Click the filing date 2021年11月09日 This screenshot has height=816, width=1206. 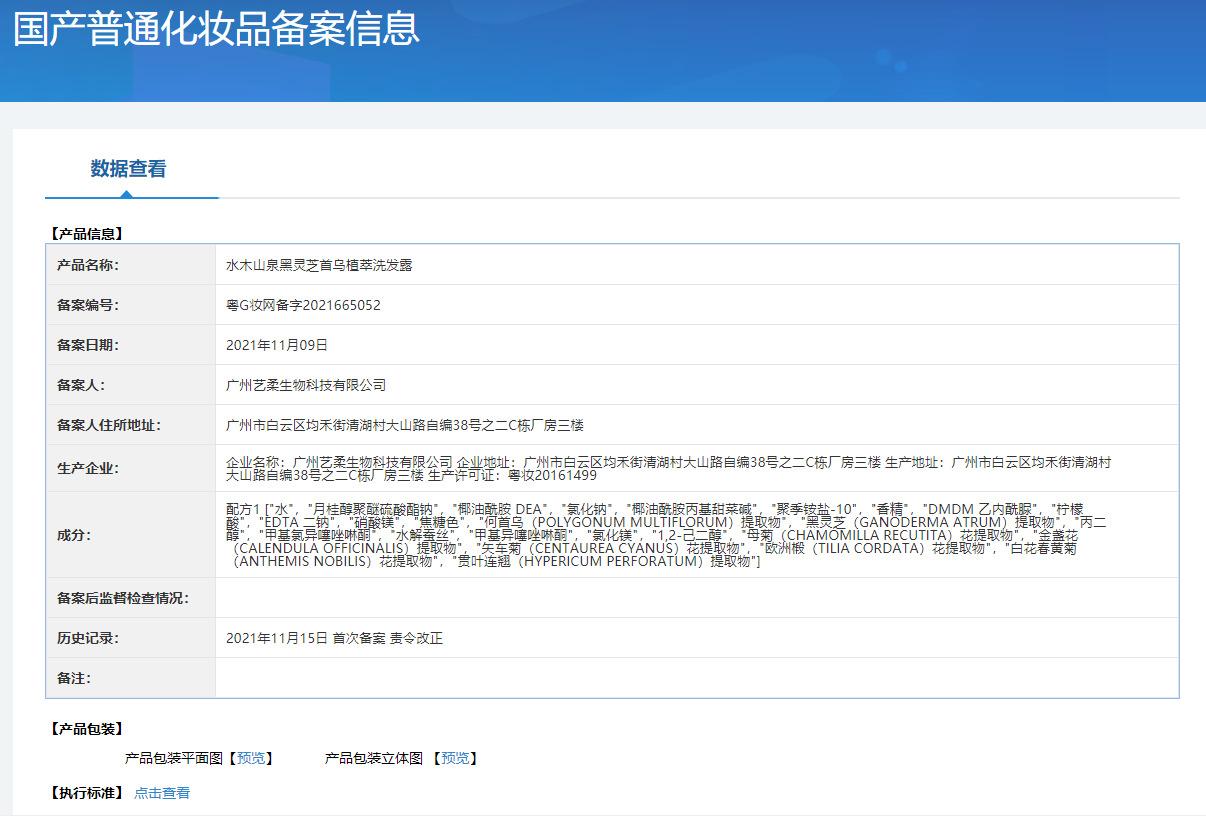point(277,345)
